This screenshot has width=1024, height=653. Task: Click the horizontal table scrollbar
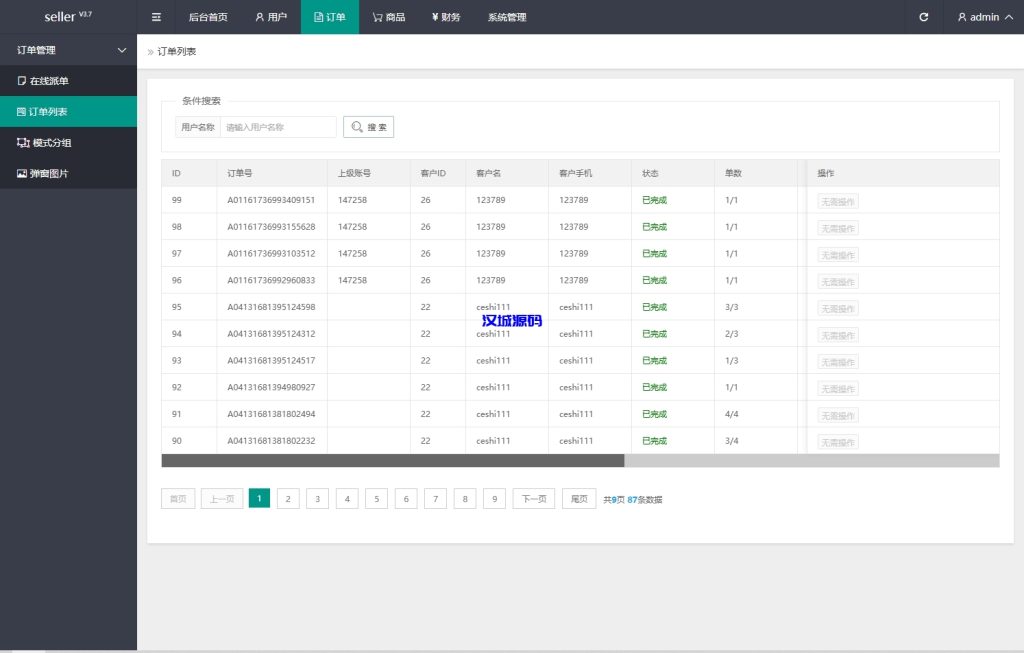(392, 461)
